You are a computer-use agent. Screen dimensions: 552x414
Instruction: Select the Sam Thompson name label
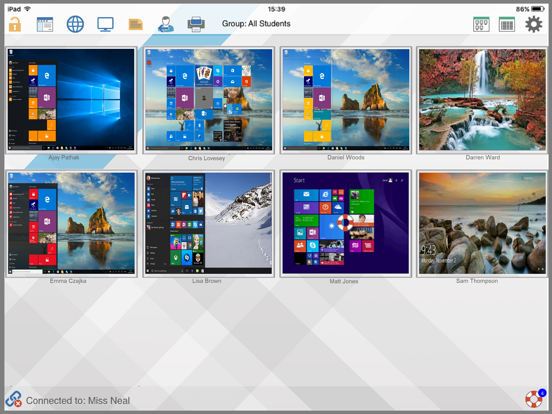tap(477, 281)
